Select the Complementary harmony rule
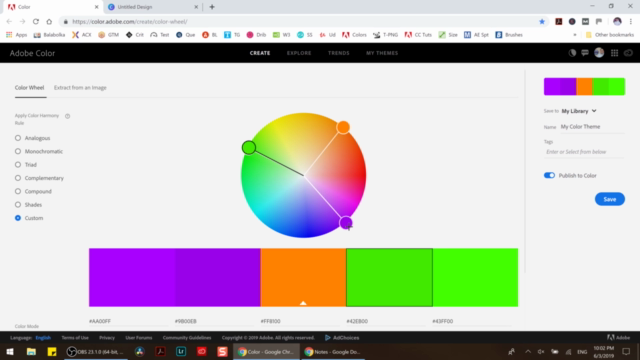The width and height of the screenshot is (640, 360). pyautogui.click(x=39, y=178)
